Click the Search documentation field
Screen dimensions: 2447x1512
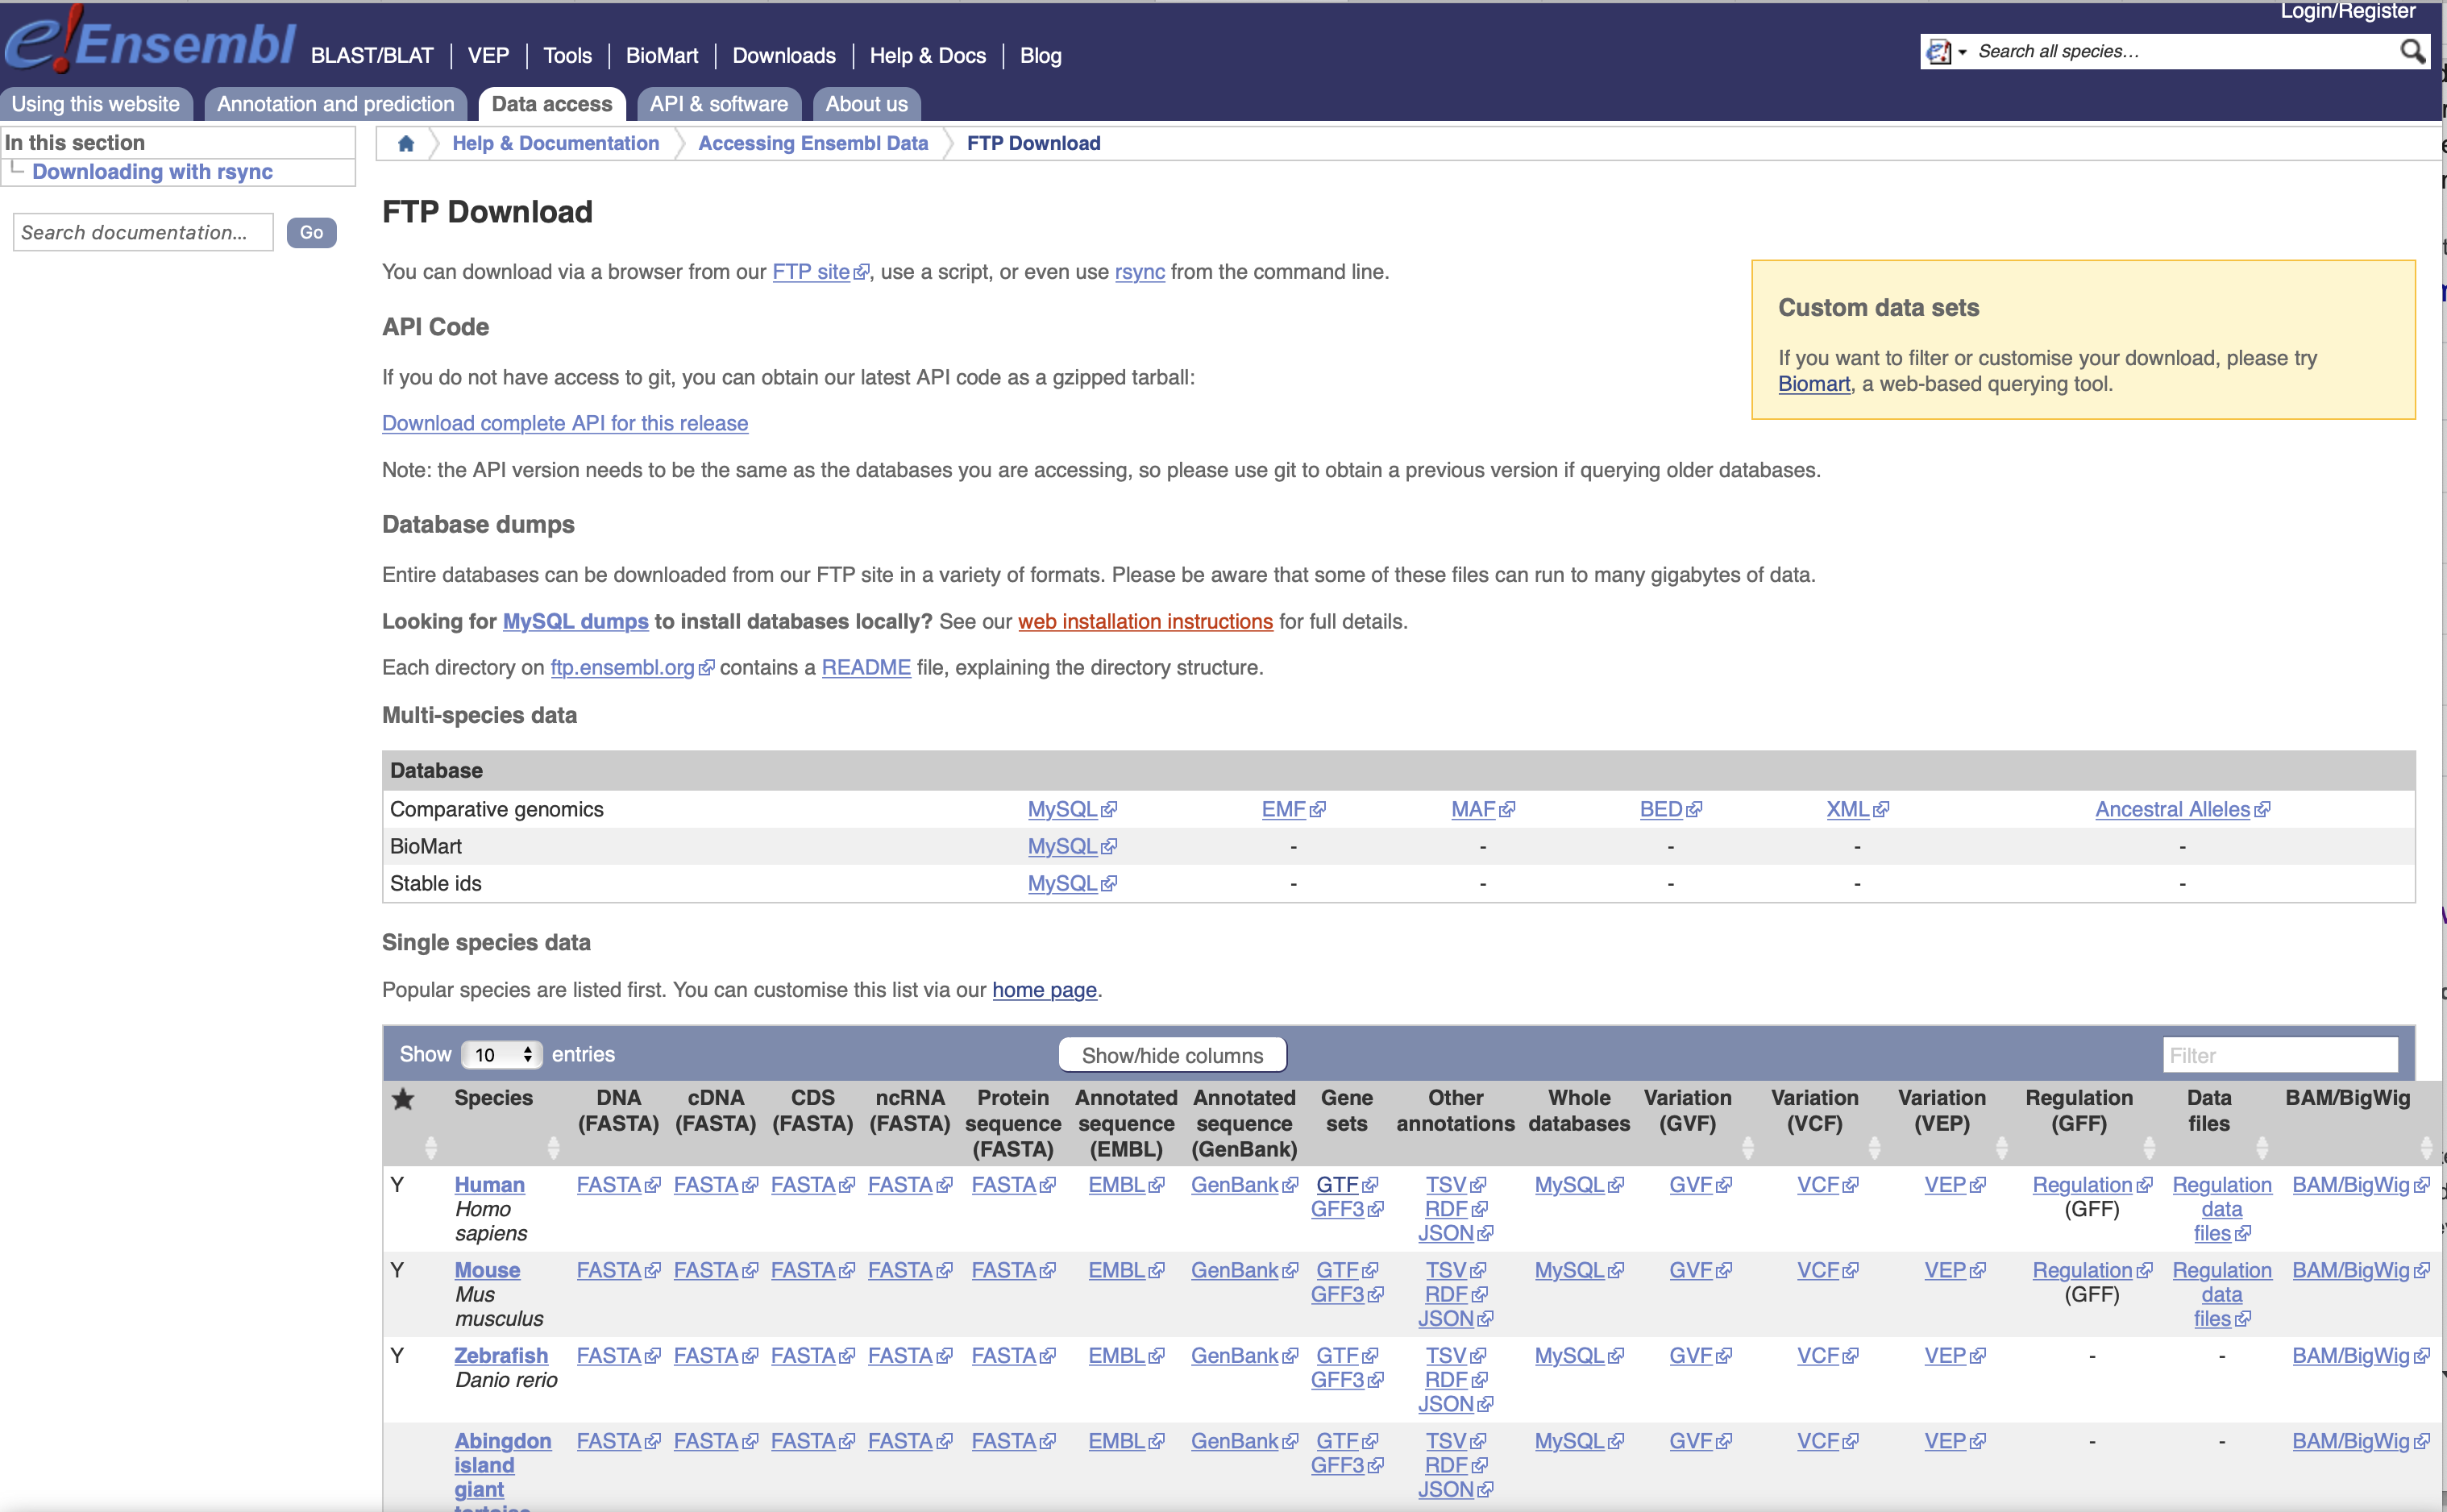pos(143,232)
